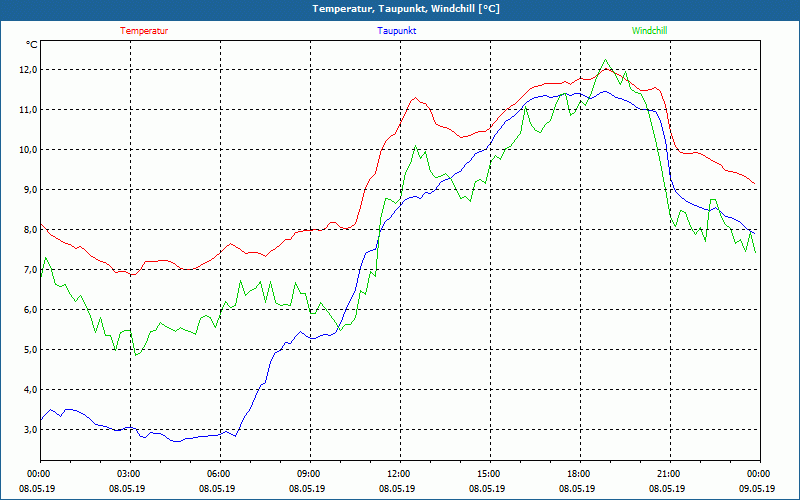800x500 pixels.
Task: Click the 18:00 time label
Action: pos(577,474)
